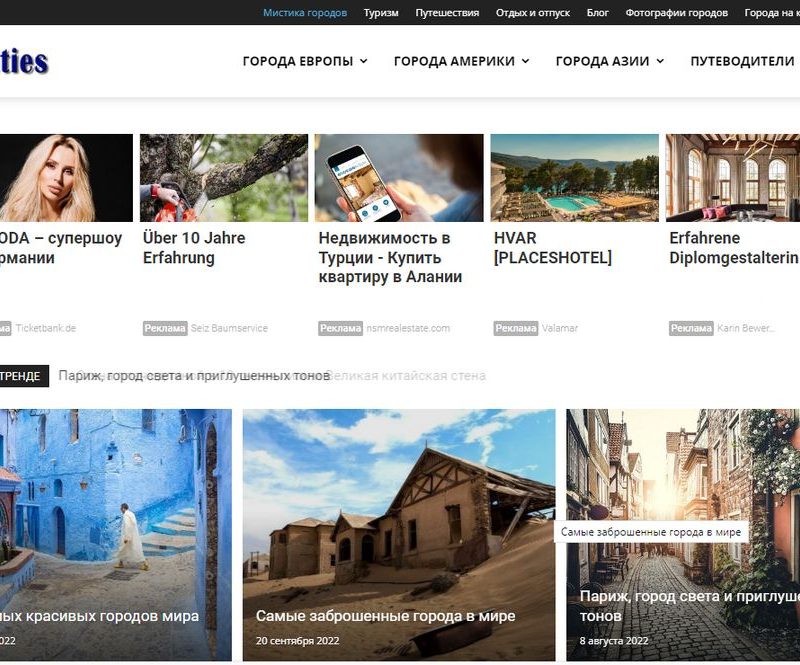This screenshot has width=800, height=665.
Task: Click the nsmrealestate.com advertiser name
Action: pos(408,328)
